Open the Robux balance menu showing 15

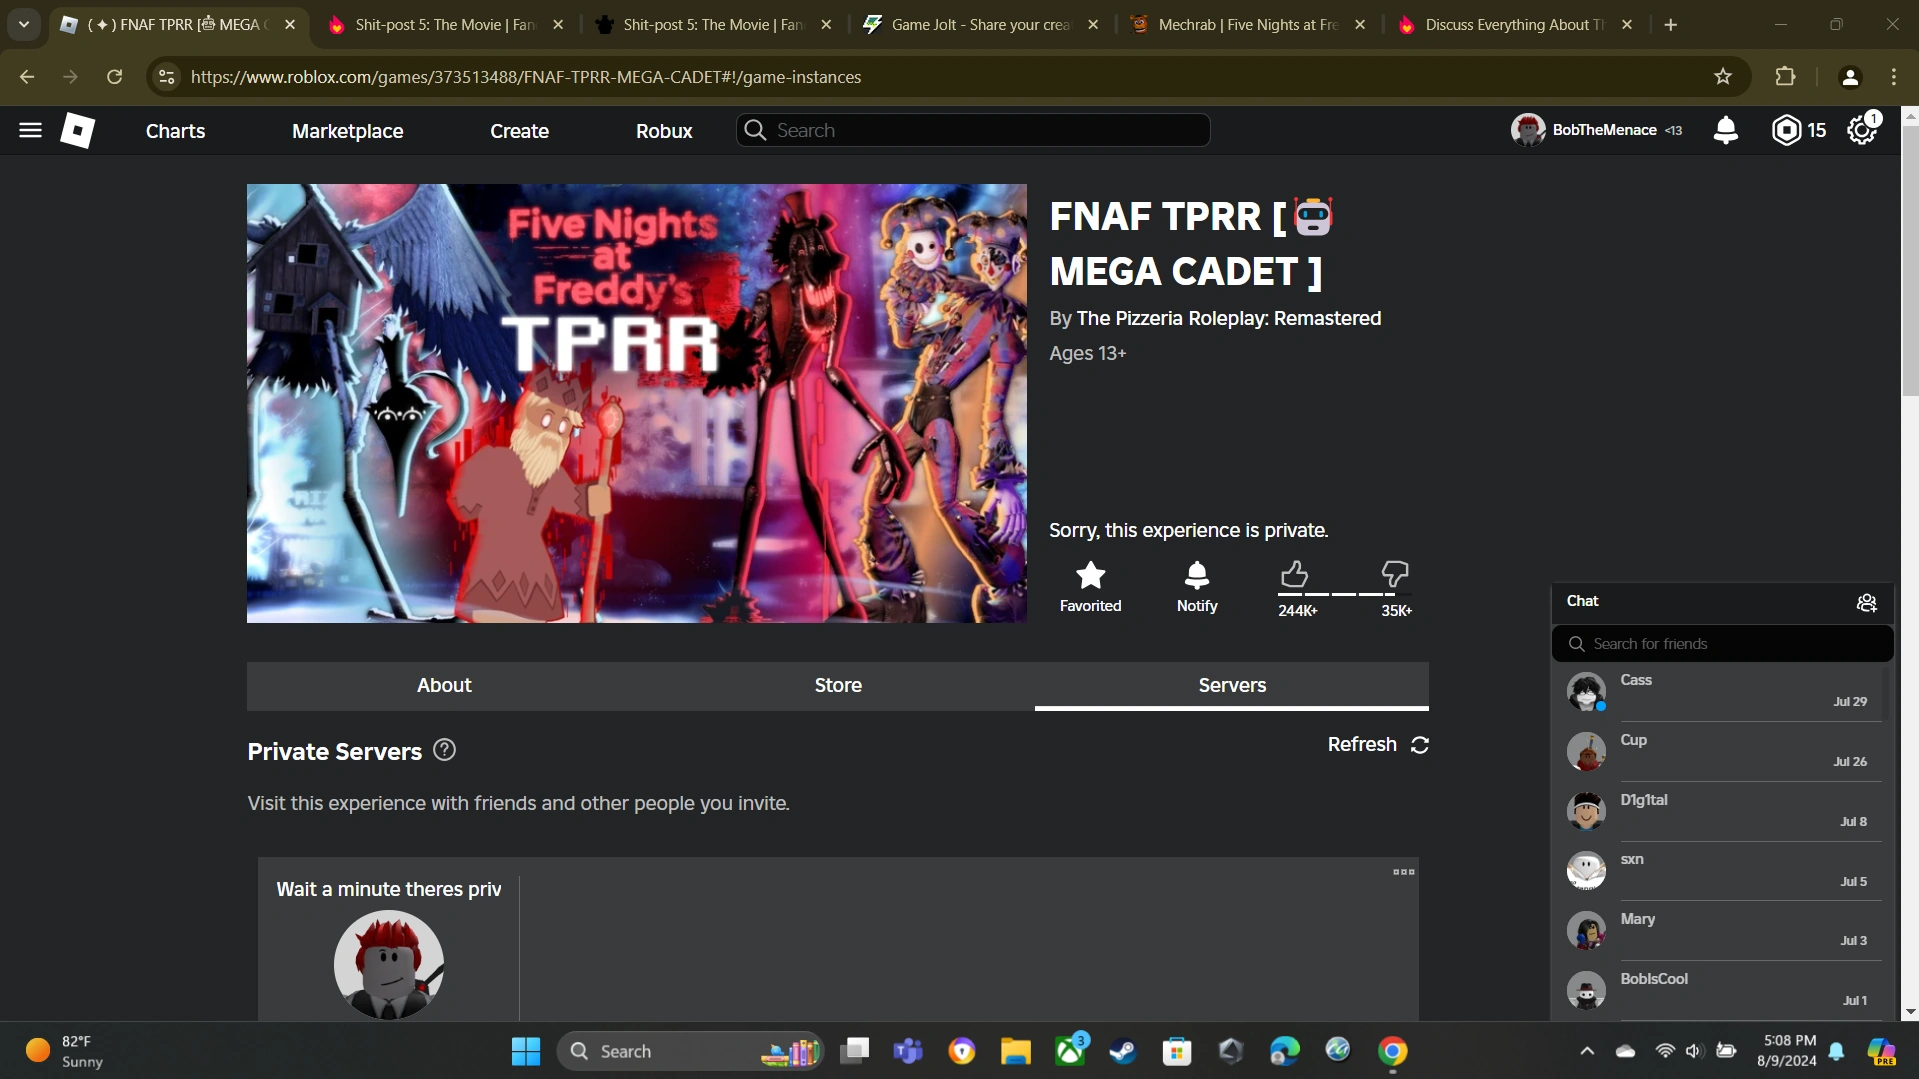point(1797,130)
